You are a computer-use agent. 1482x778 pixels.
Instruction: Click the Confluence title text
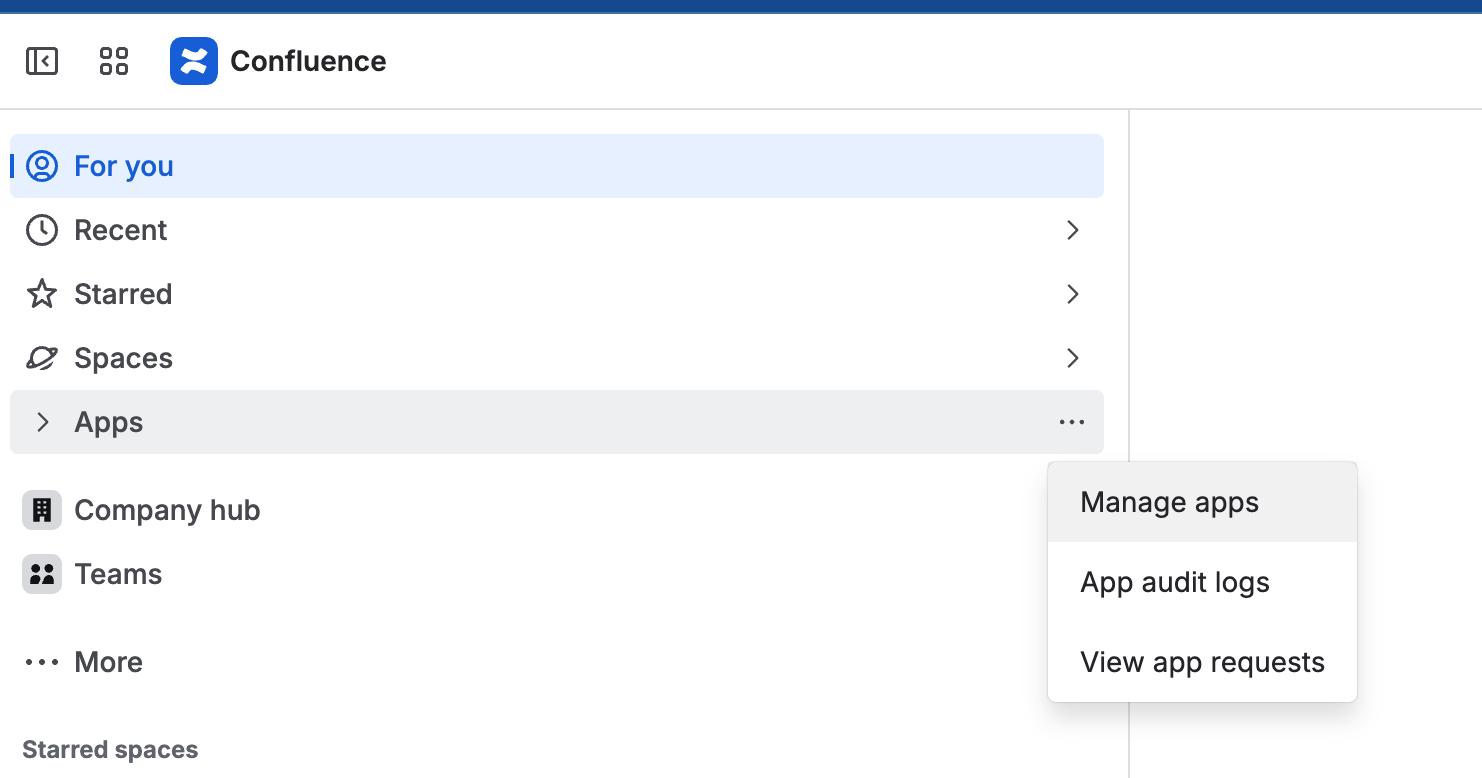308,61
